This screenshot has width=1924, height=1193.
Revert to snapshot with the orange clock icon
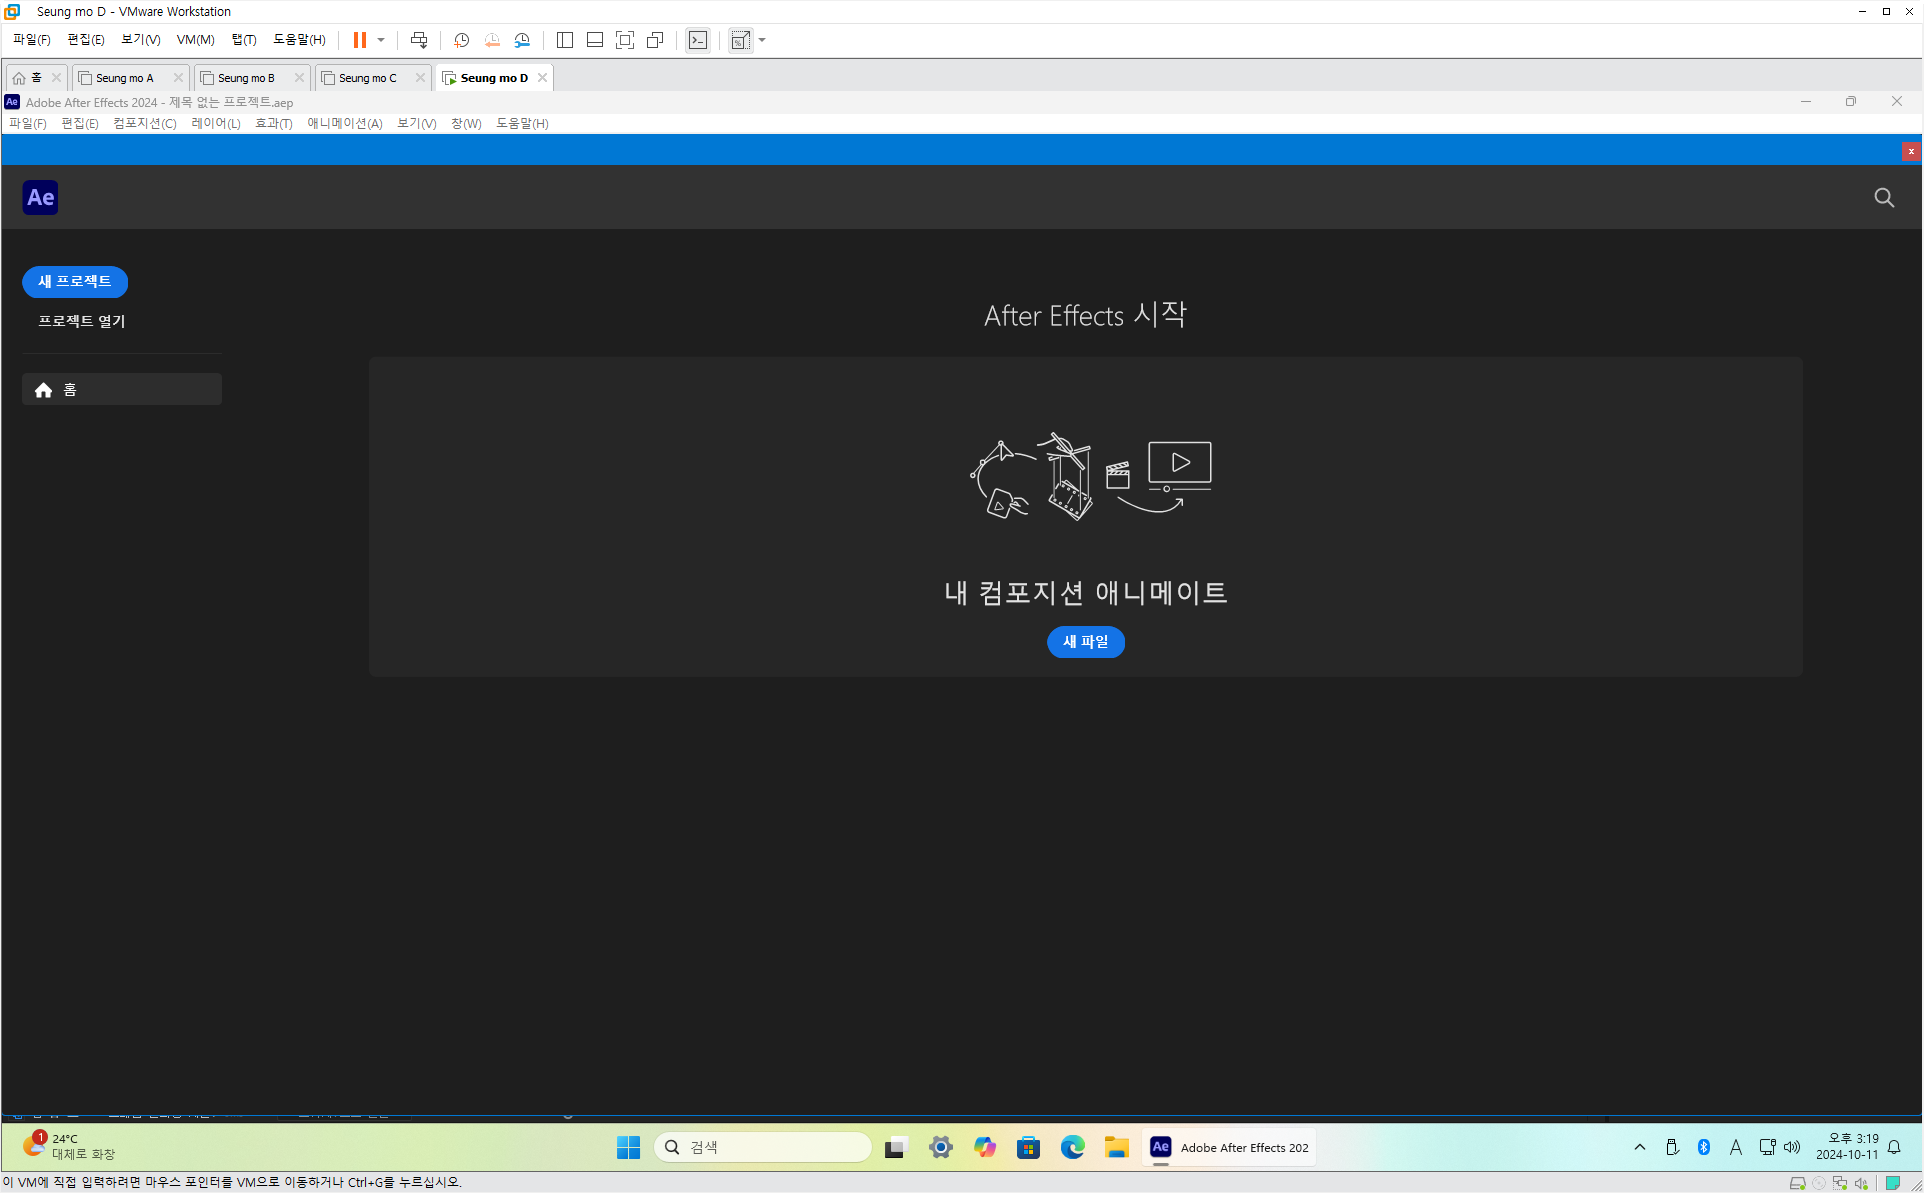(x=492, y=40)
